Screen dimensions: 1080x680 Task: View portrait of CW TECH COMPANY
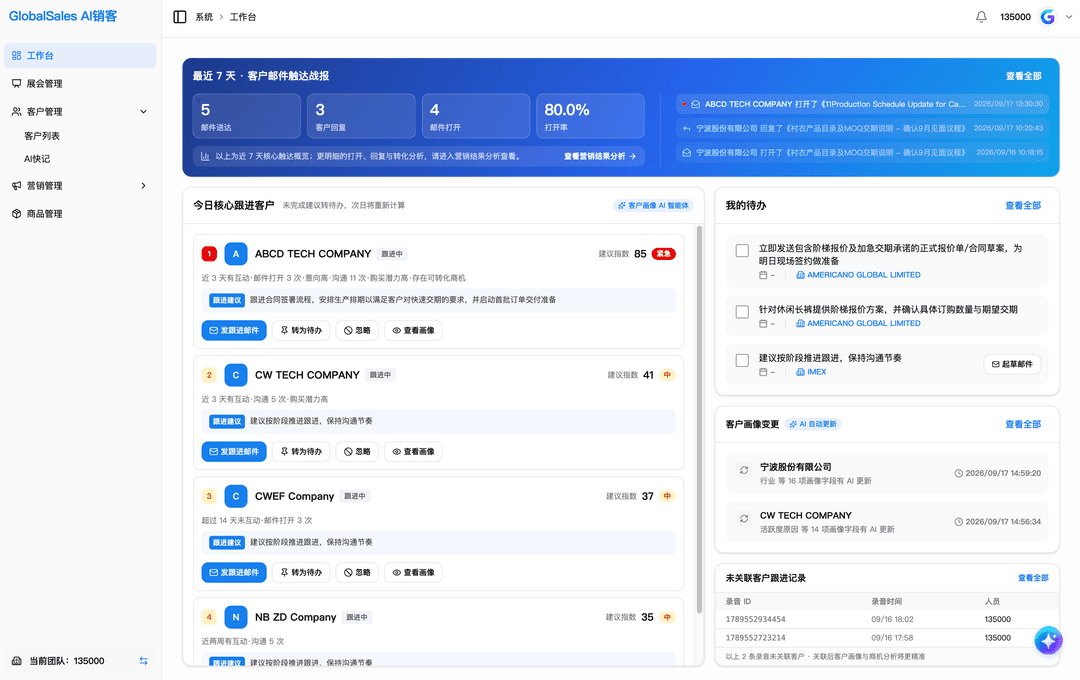(413, 451)
